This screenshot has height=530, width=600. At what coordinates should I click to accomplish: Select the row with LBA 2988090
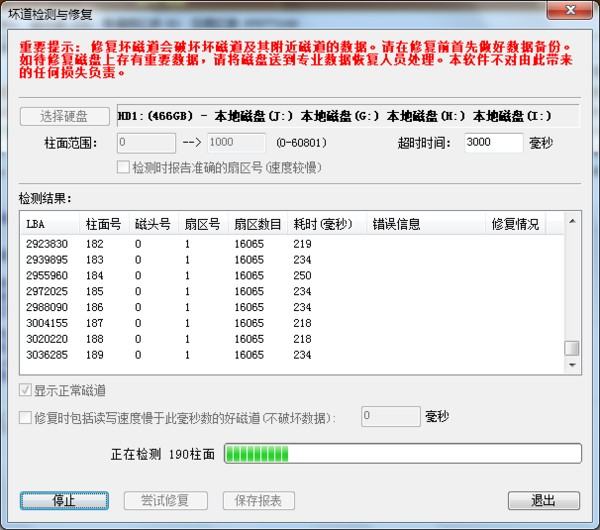(292, 307)
